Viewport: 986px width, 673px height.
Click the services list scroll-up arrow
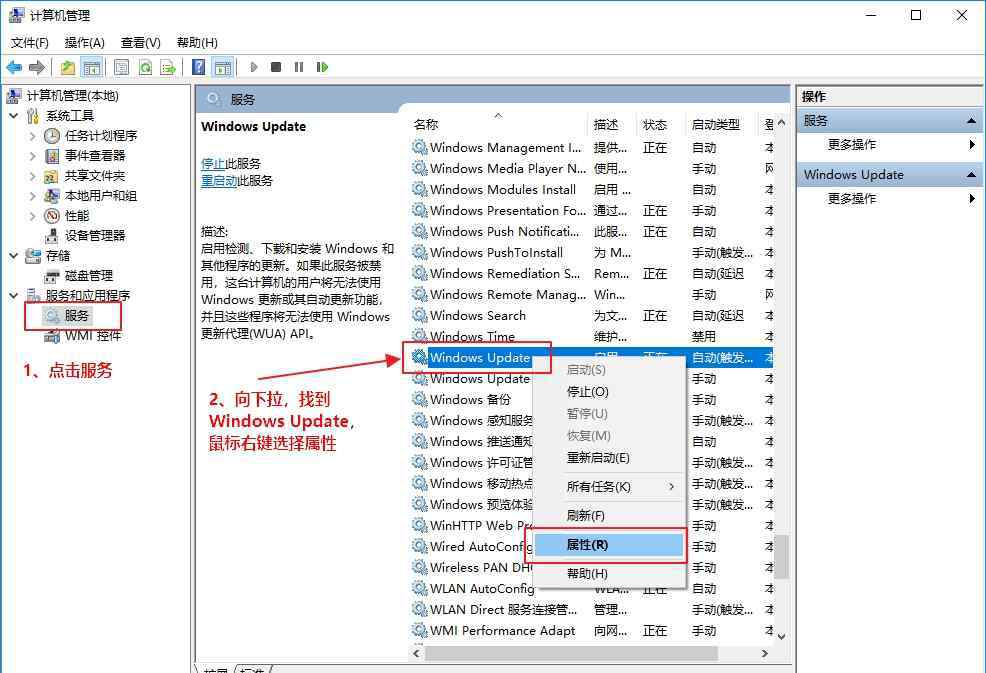[781, 123]
